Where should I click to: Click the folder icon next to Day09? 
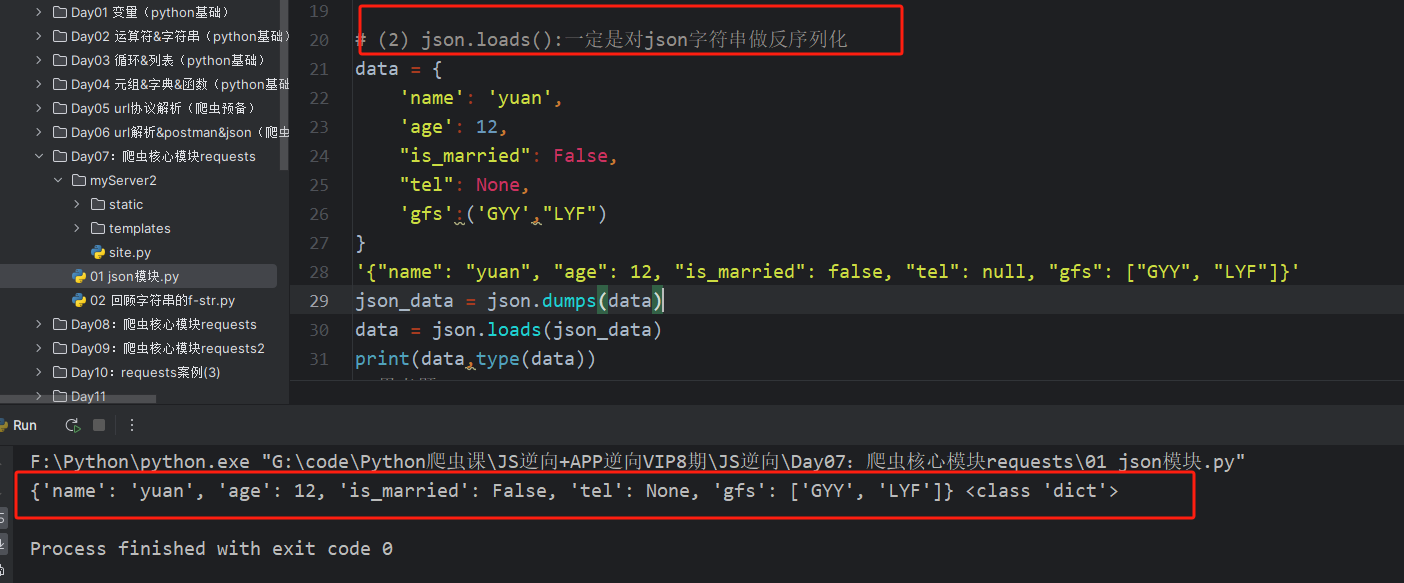coord(60,348)
